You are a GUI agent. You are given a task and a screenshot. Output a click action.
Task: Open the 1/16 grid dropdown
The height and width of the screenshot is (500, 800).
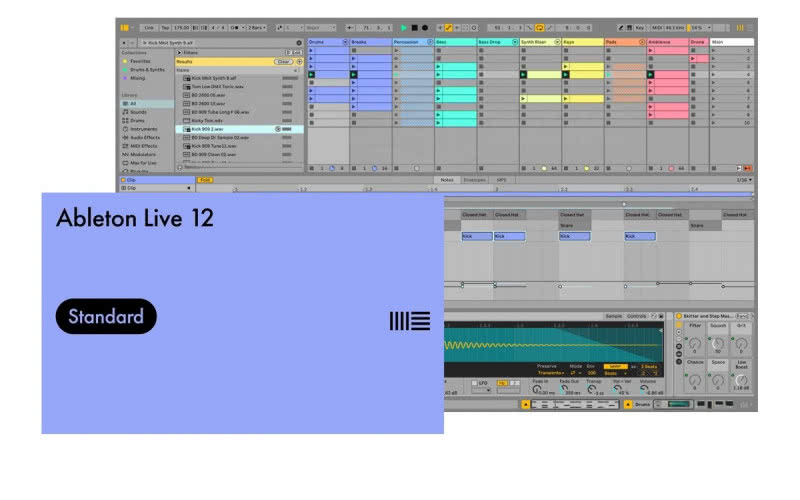pyautogui.click(x=744, y=180)
